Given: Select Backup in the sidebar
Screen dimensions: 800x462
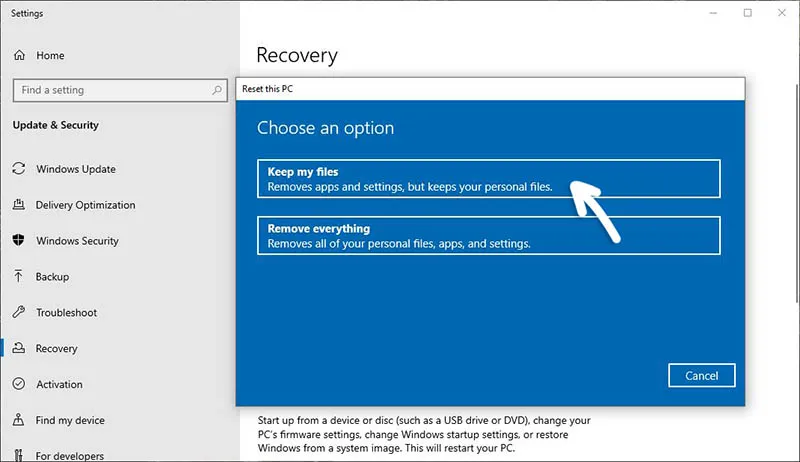Looking at the screenshot, I should tap(53, 277).
